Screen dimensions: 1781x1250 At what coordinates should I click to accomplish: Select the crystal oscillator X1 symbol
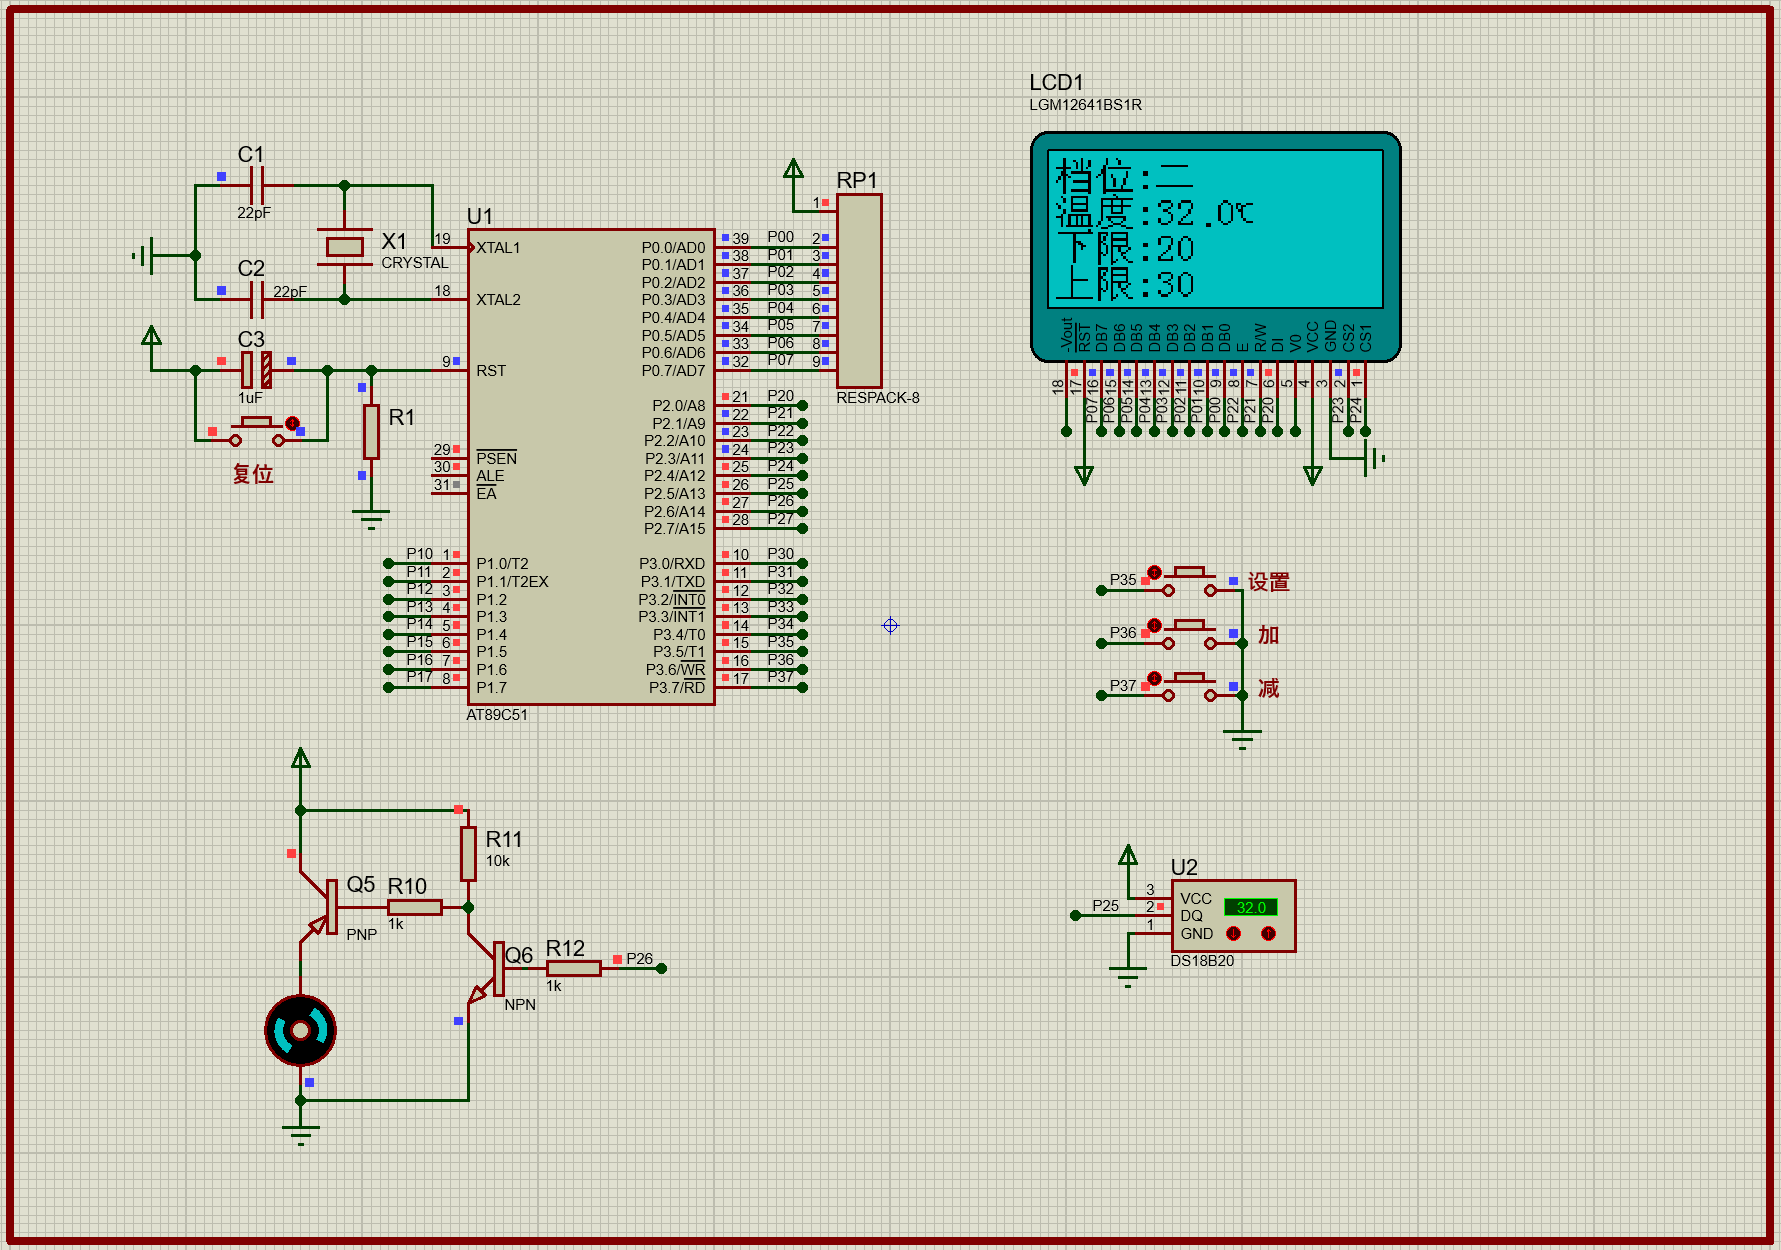pos(345,246)
